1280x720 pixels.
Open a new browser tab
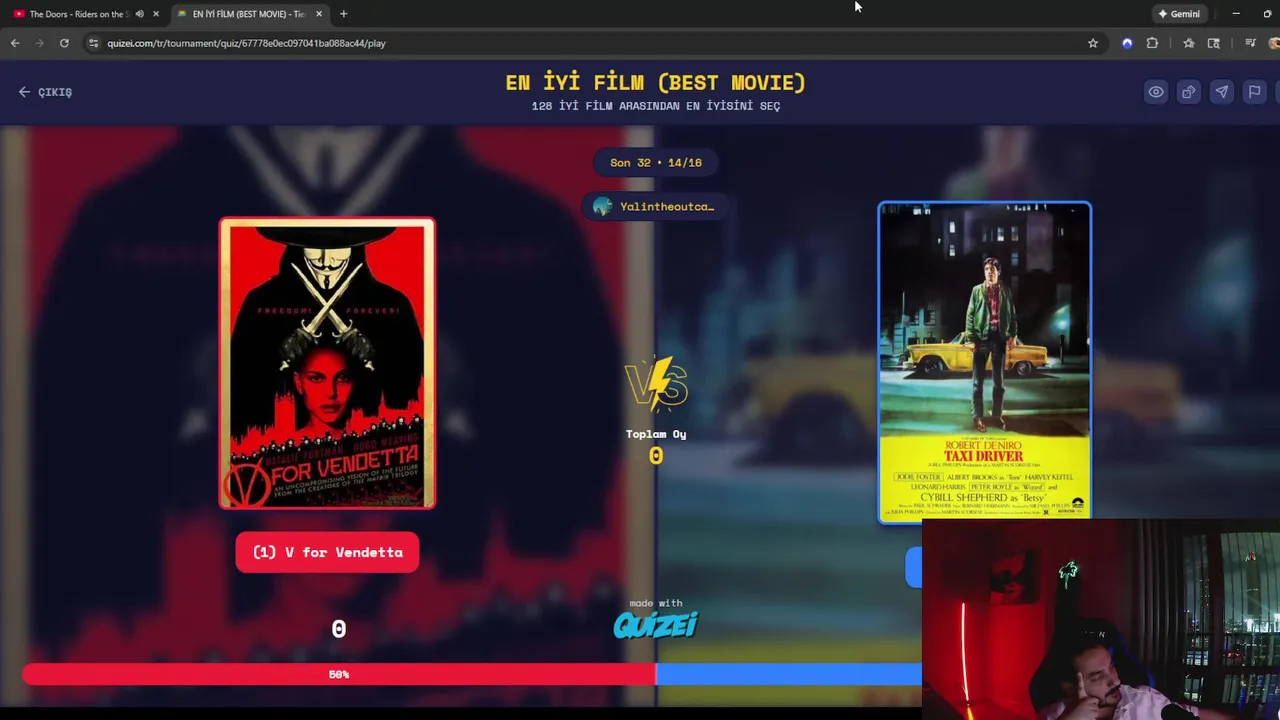click(343, 14)
